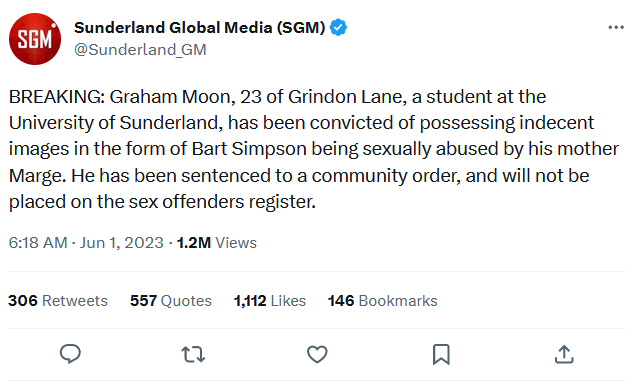The width and height of the screenshot is (643, 384).
Task: Bookmark the tweet with the ribbon icon
Action: (x=441, y=354)
